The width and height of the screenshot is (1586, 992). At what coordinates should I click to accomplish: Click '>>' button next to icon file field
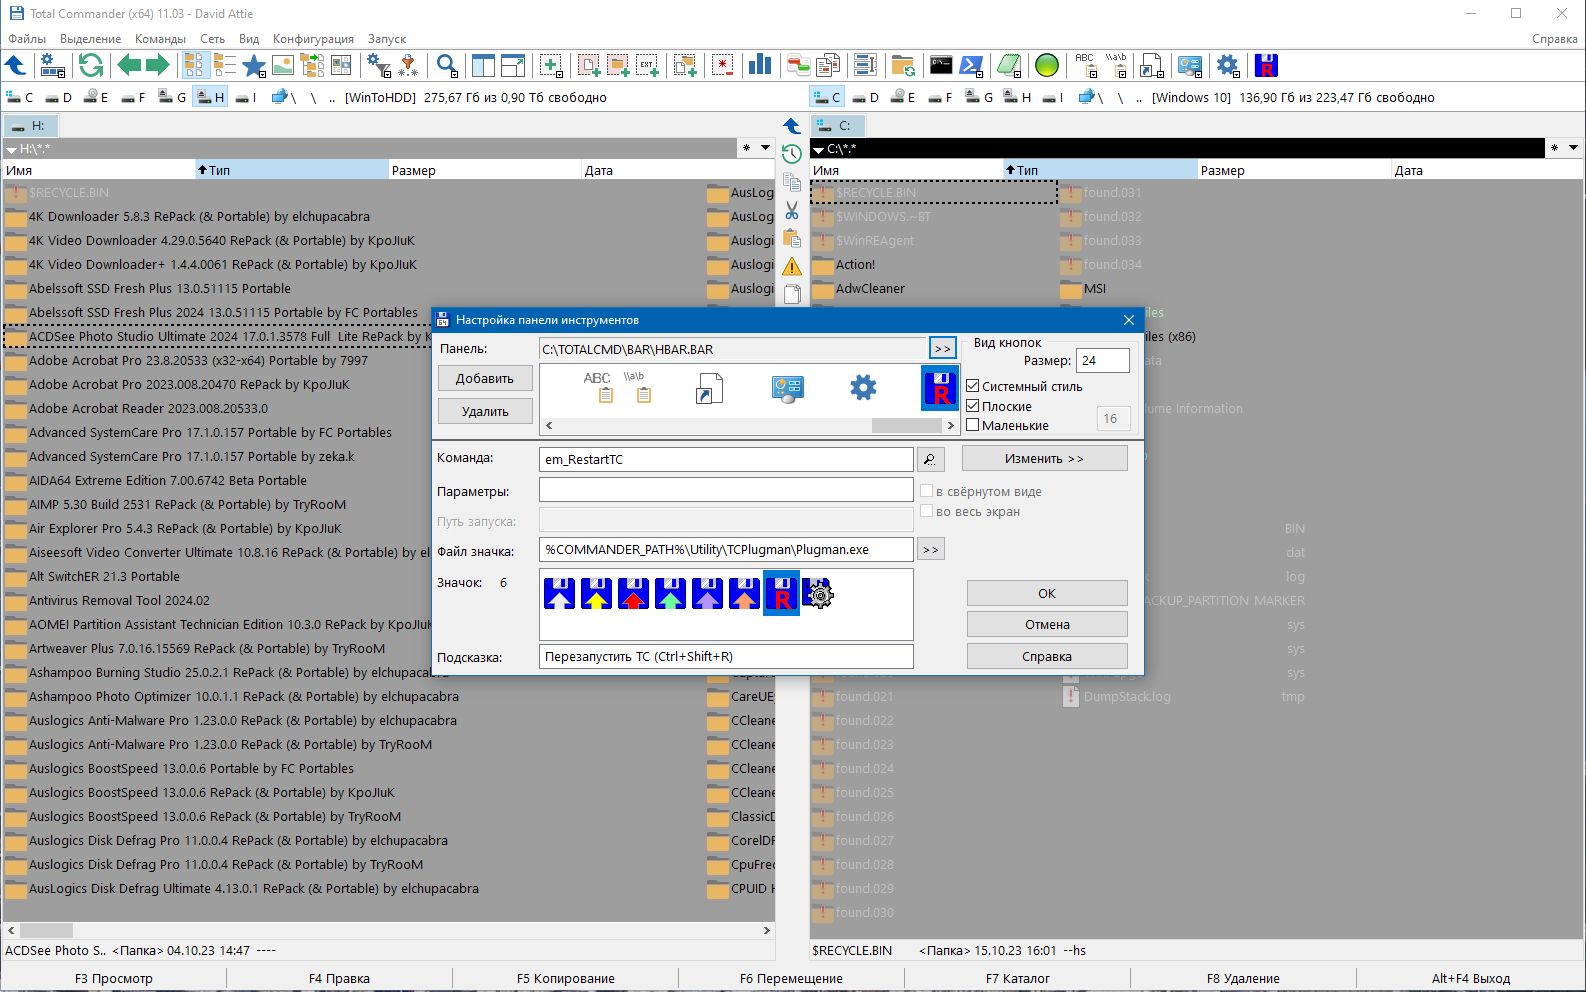931,550
